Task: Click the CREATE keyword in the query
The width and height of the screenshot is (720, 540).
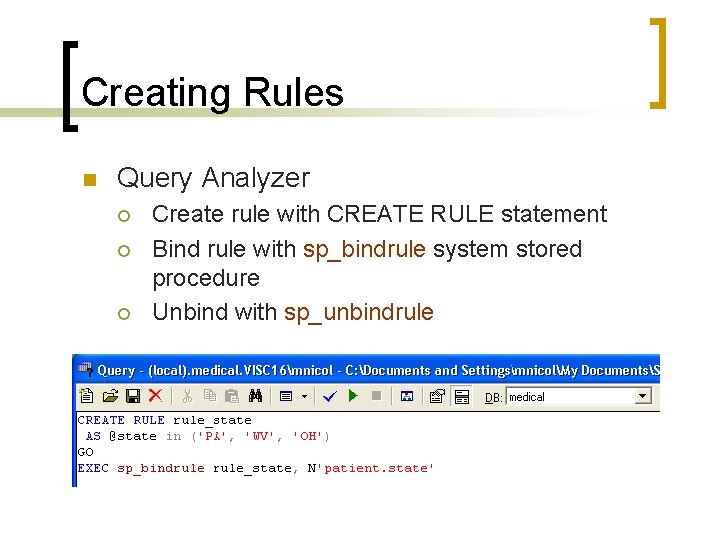Action: 101,420
